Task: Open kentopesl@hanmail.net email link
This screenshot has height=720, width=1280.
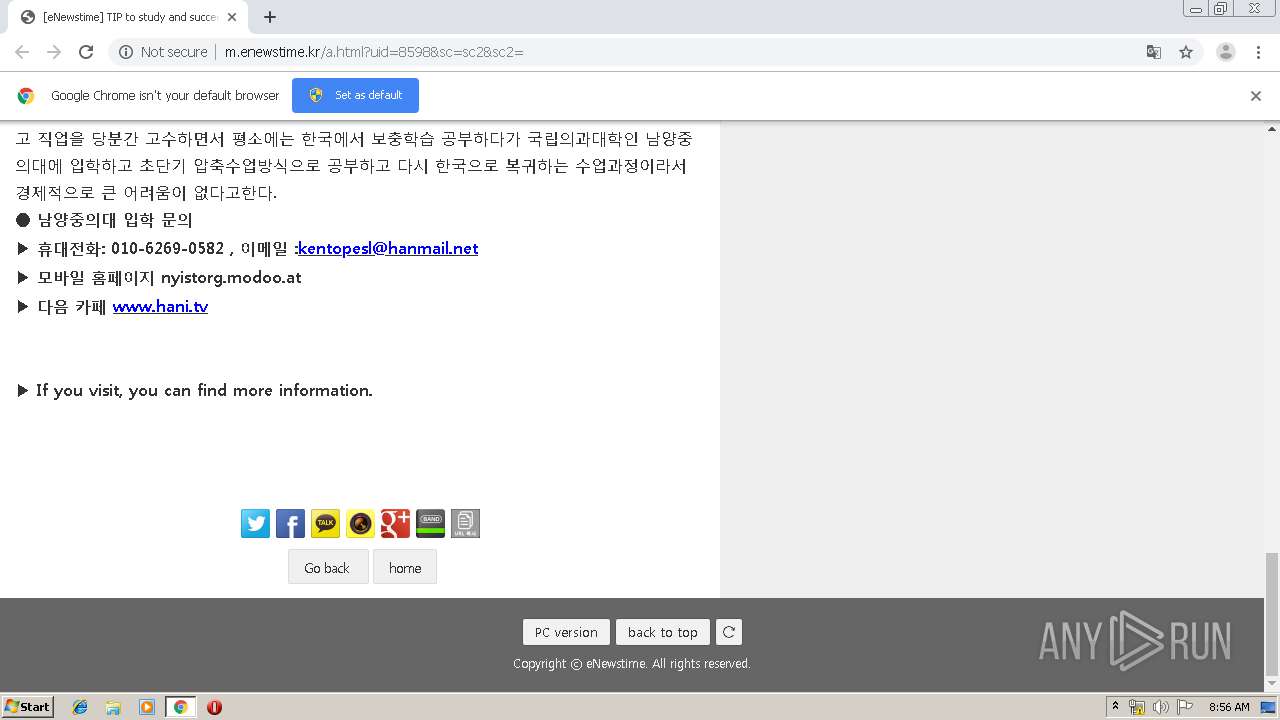Action: [388, 248]
